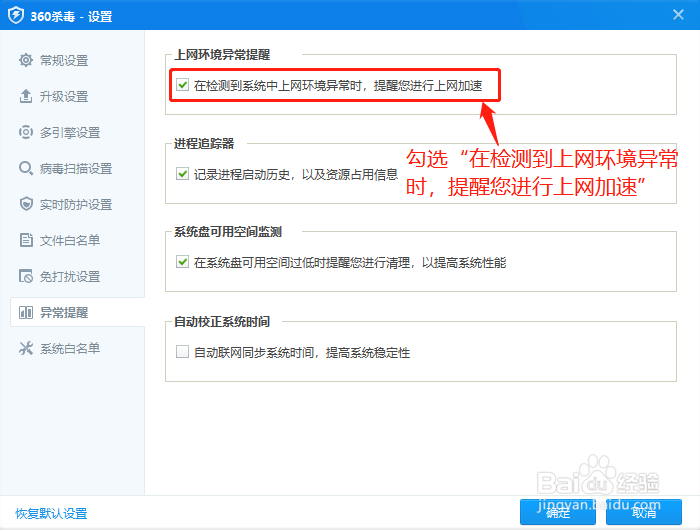Close the 360杀毒 settings window
Viewport: 700px width, 530px height.
click(678, 15)
